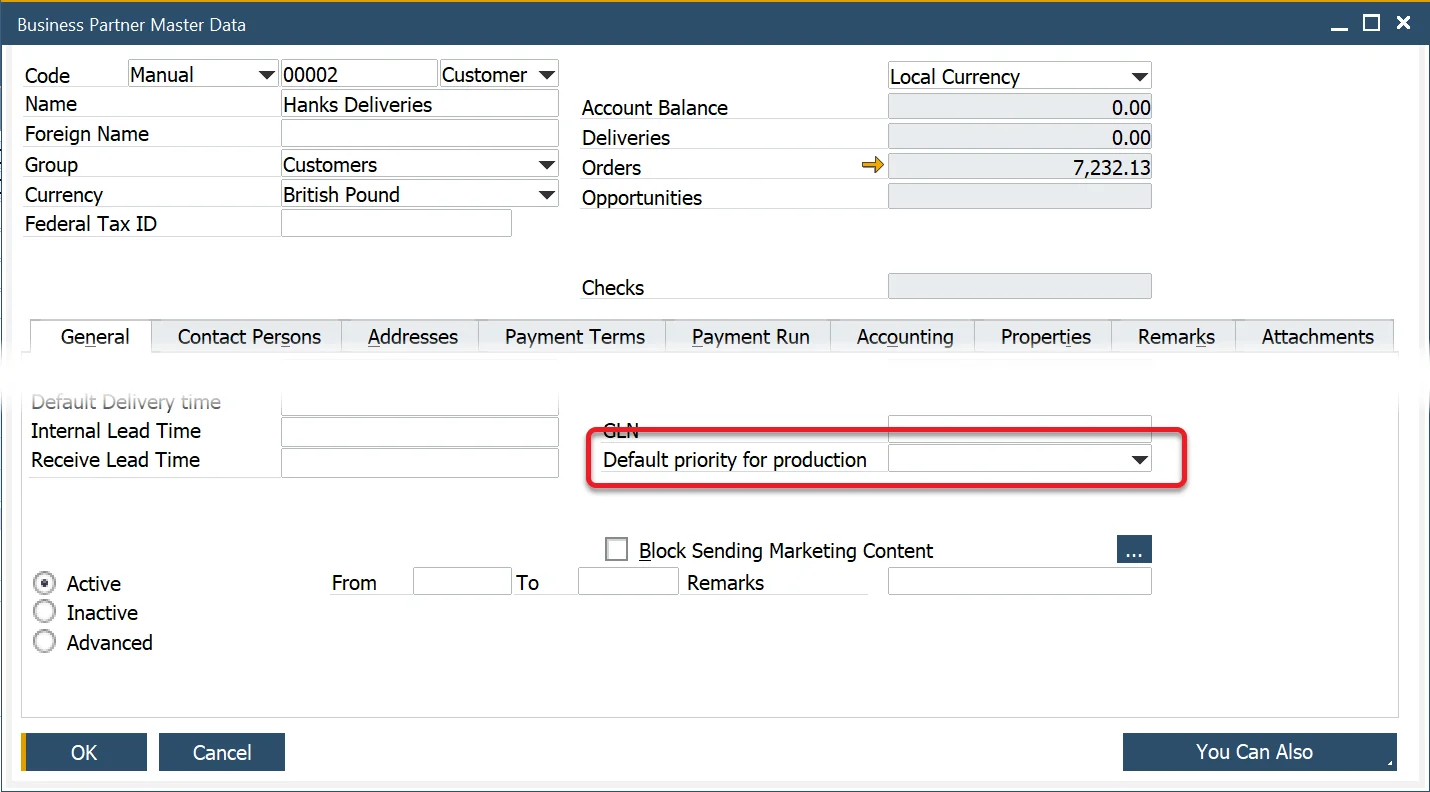Maximize the Business Partner Master Data window
The height and width of the screenshot is (792, 1430).
[x=1371, y=23]
